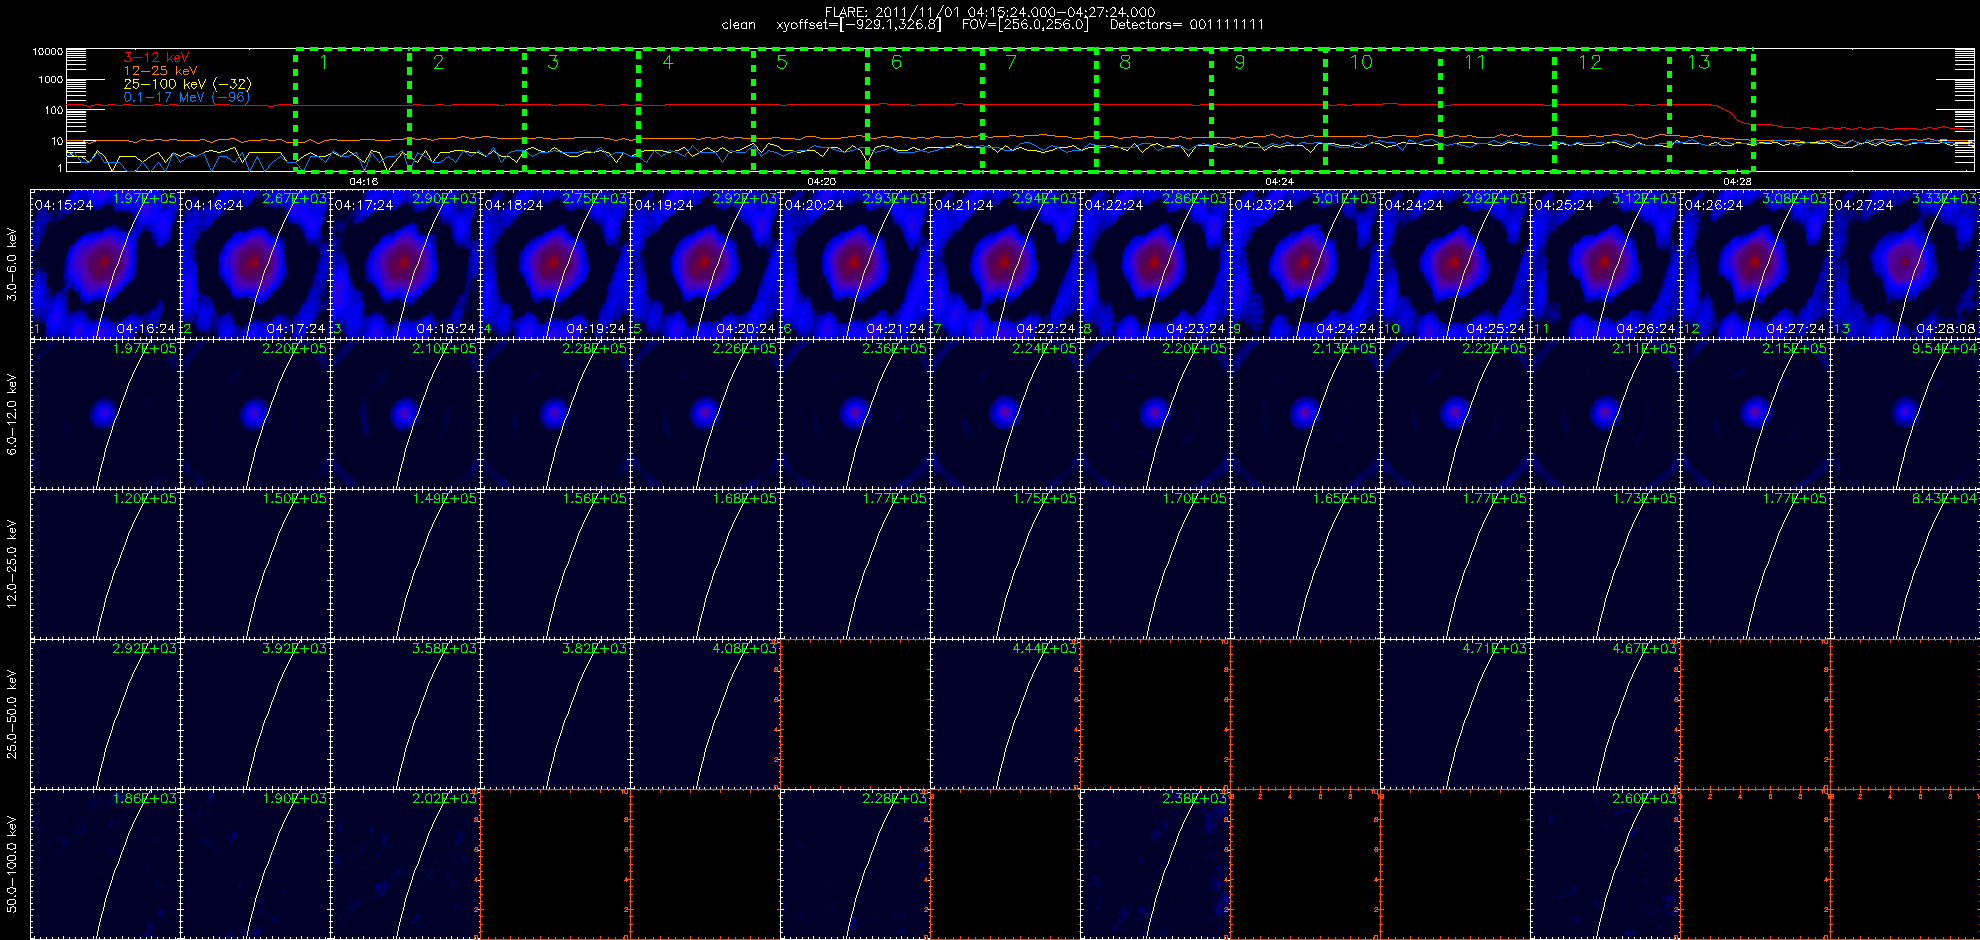Open the 3.0-6.0 keV image for interval 13

pos(1905,263)
